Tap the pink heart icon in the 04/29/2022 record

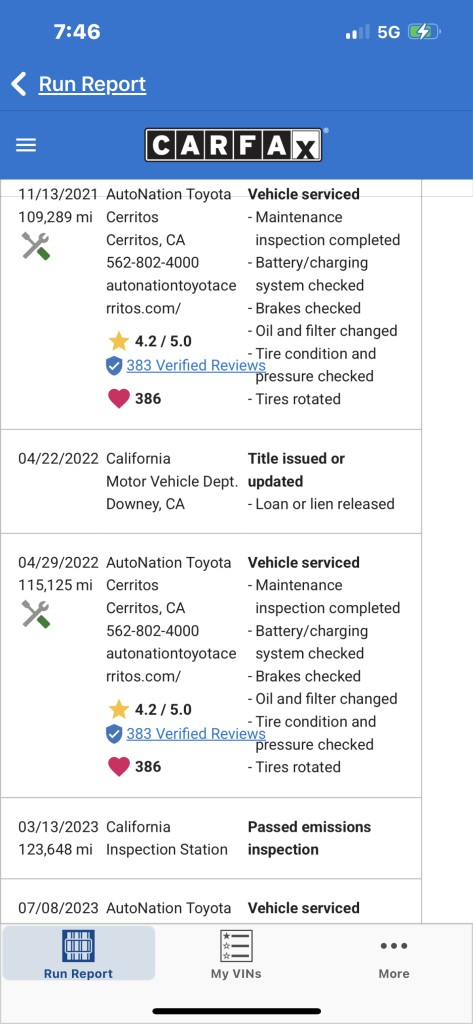pos(118,767)
